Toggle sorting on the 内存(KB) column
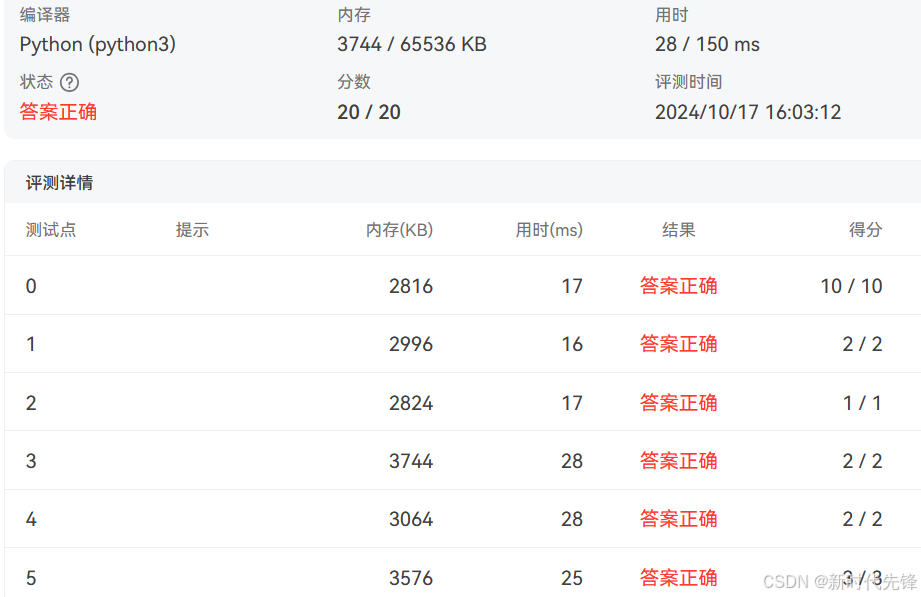 click(x=400, y=229)
